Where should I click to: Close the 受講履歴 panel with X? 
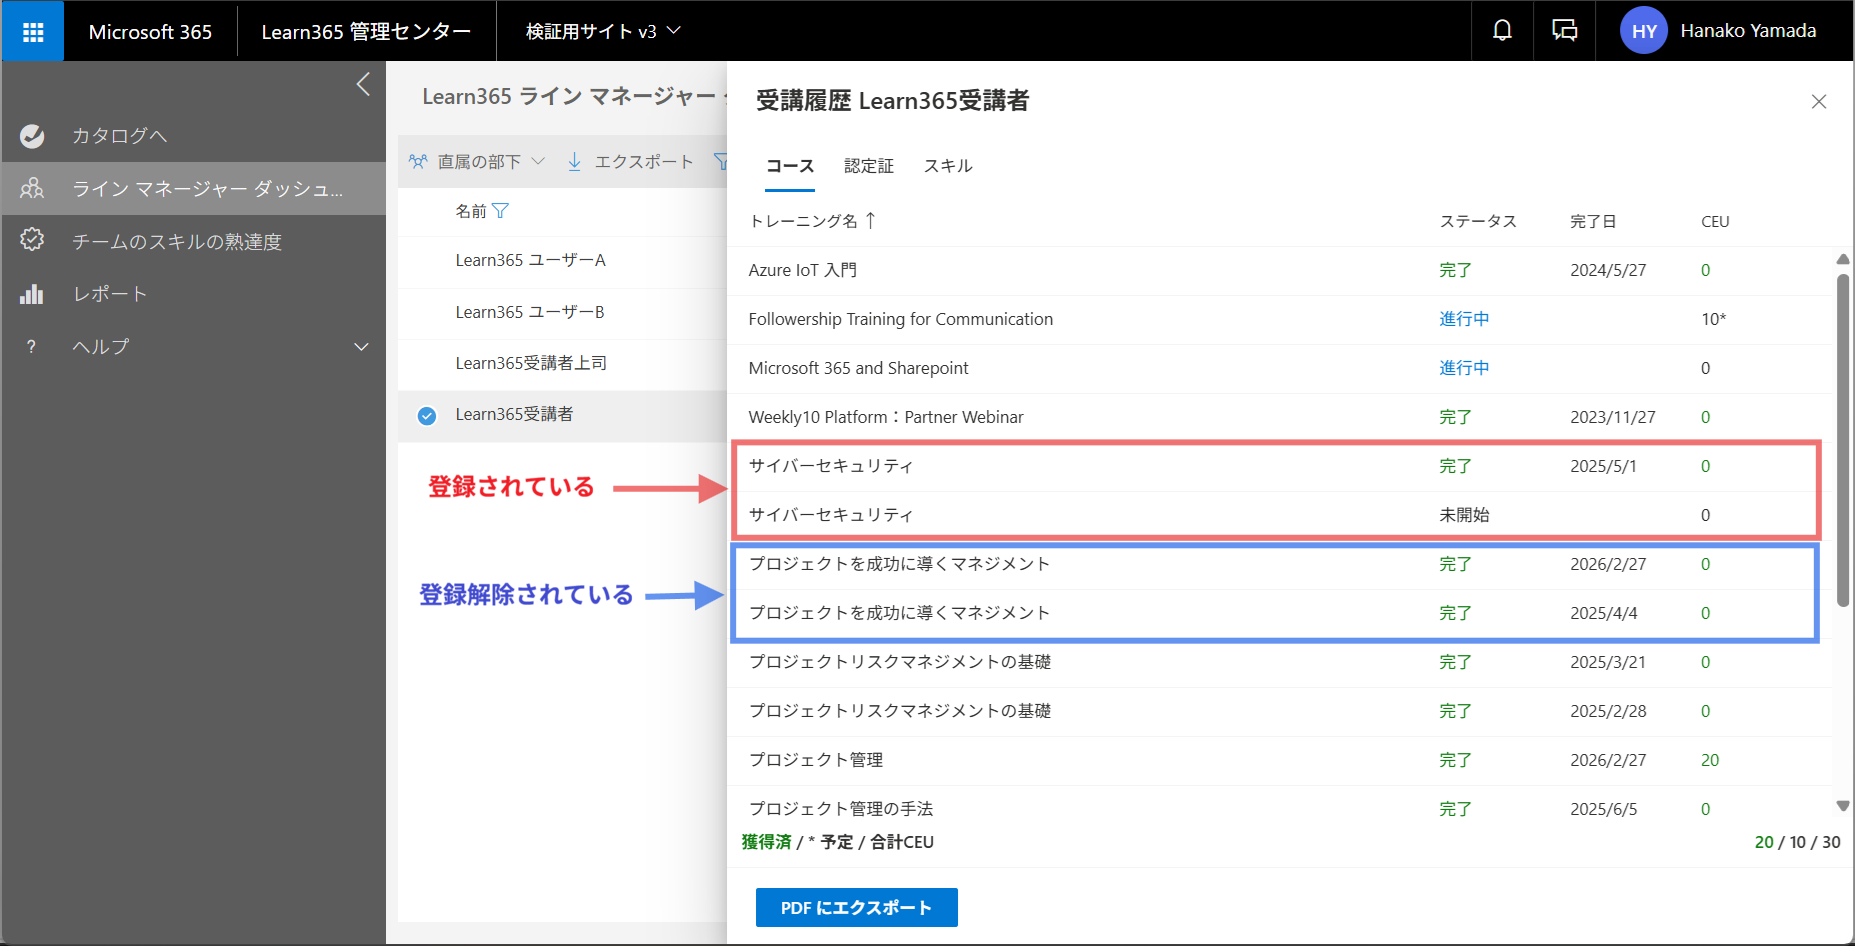pyautogui.click(x=1819, y=102)
